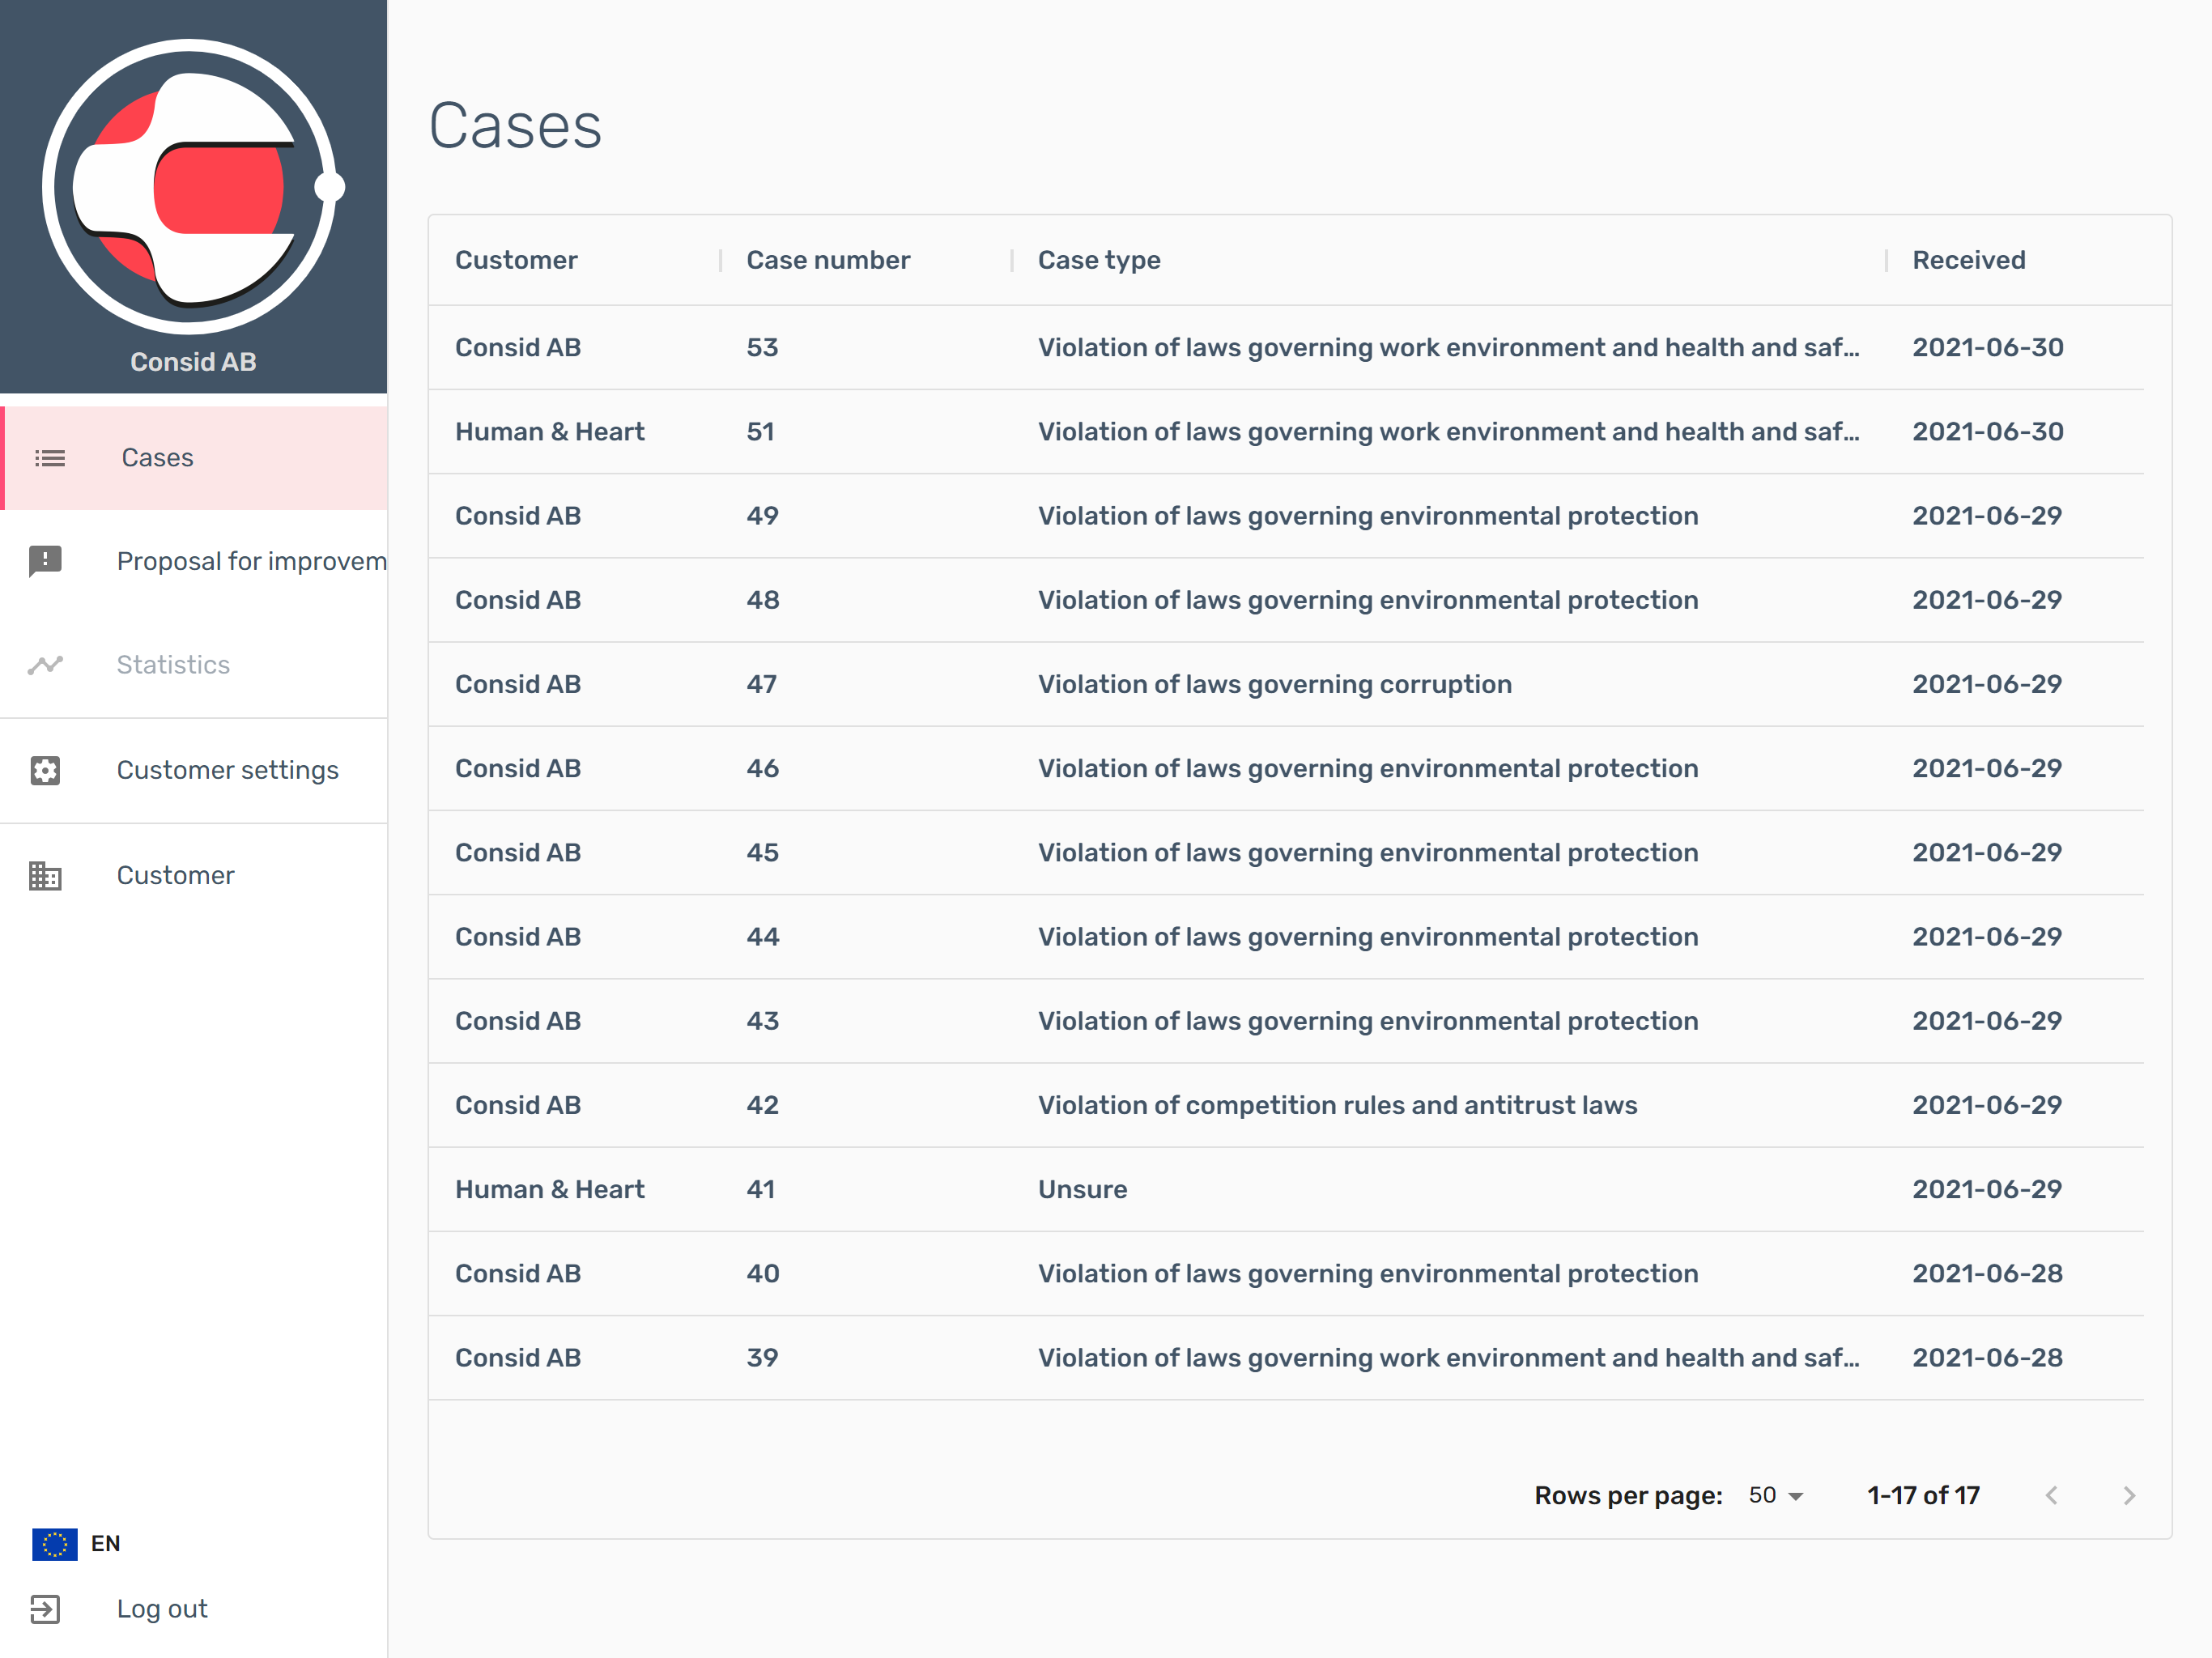Screen dimensions: 2212x1658
Task: Open Customer settings menu item
Action: click(x=194, y=770)
